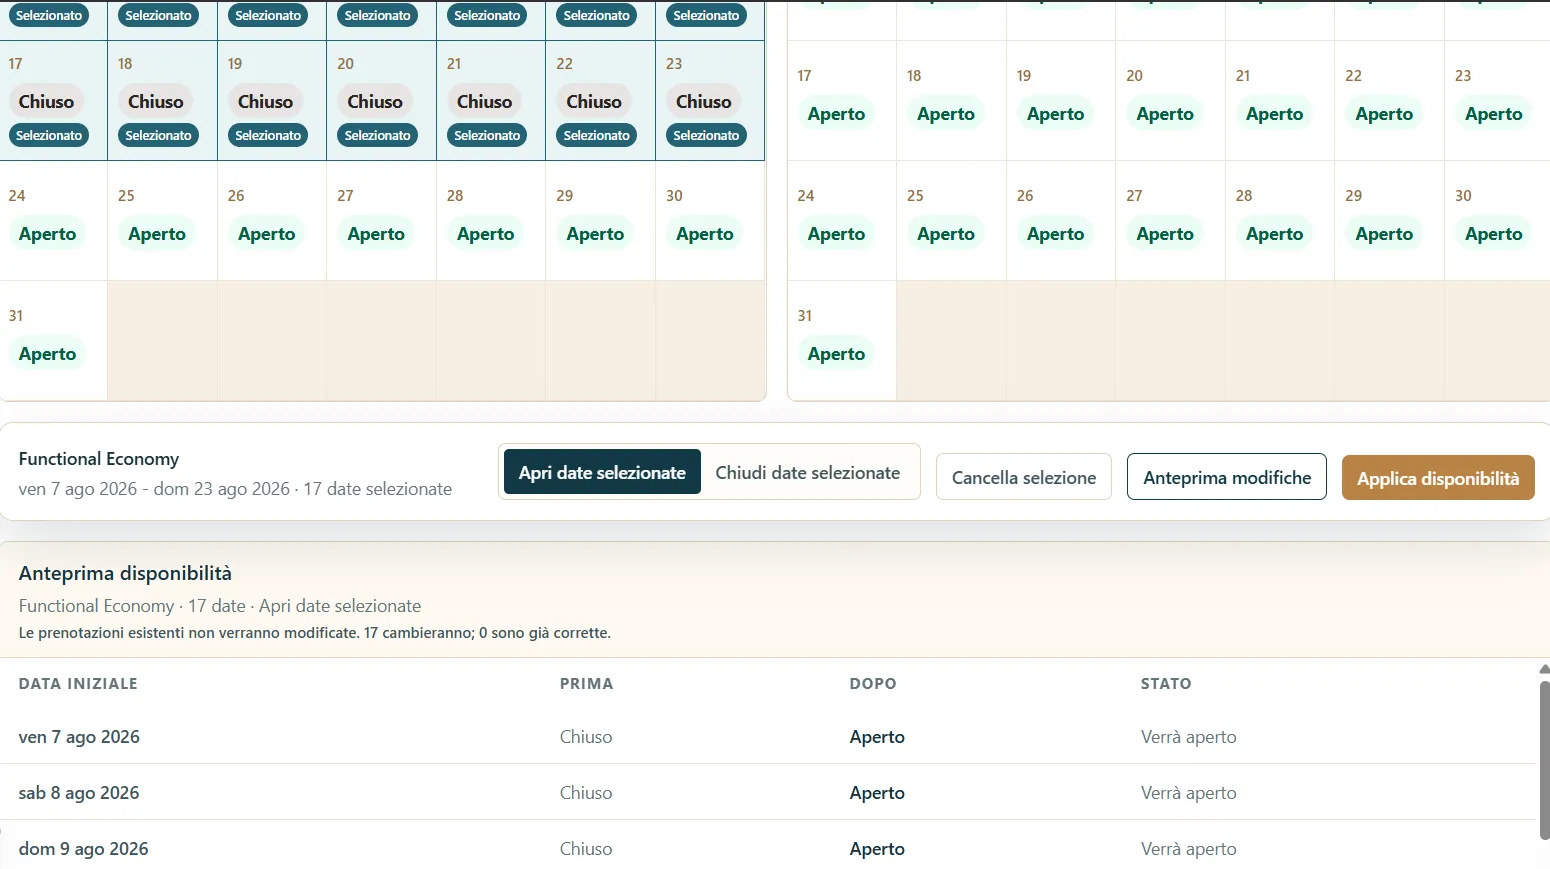The image size is (1550, 869).
Task: Deselect day 20 marked Chiuso
Action: [381, 101]
